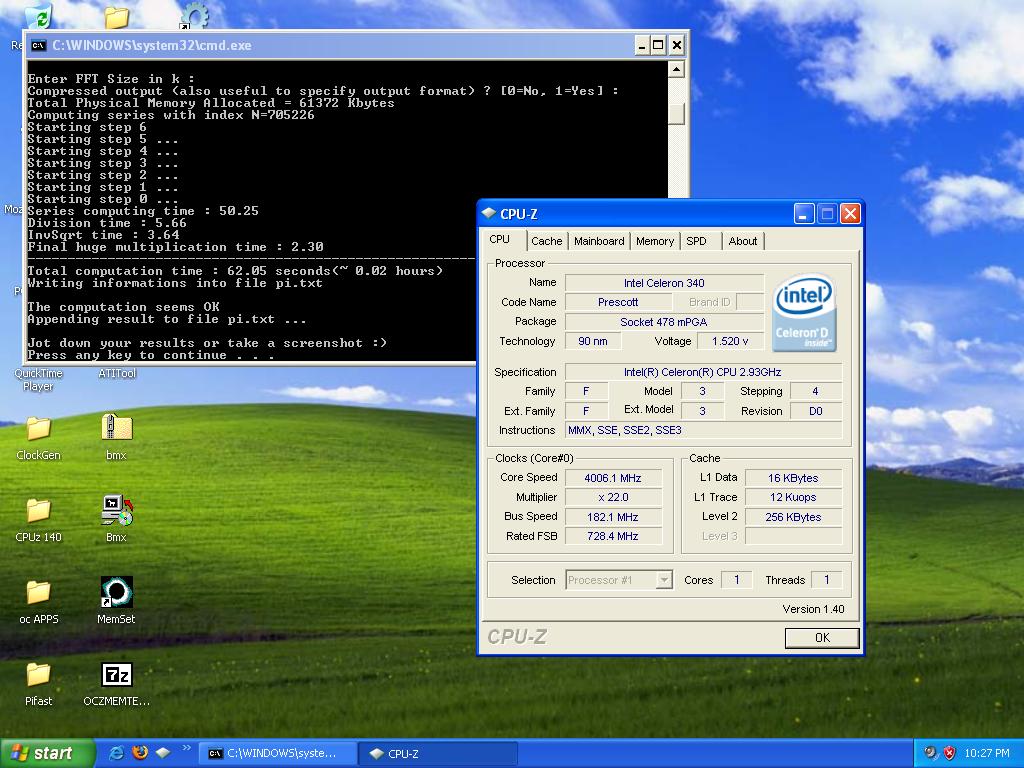Select the gear shortcut icon above the cmd window

point(194,16)
